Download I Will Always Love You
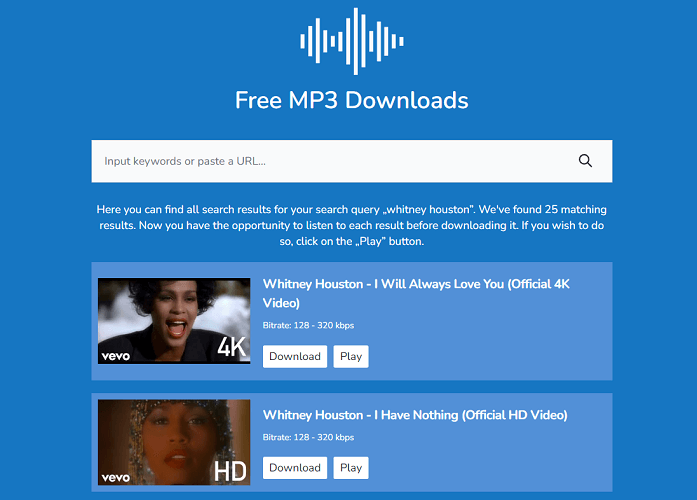 point(295,356)
